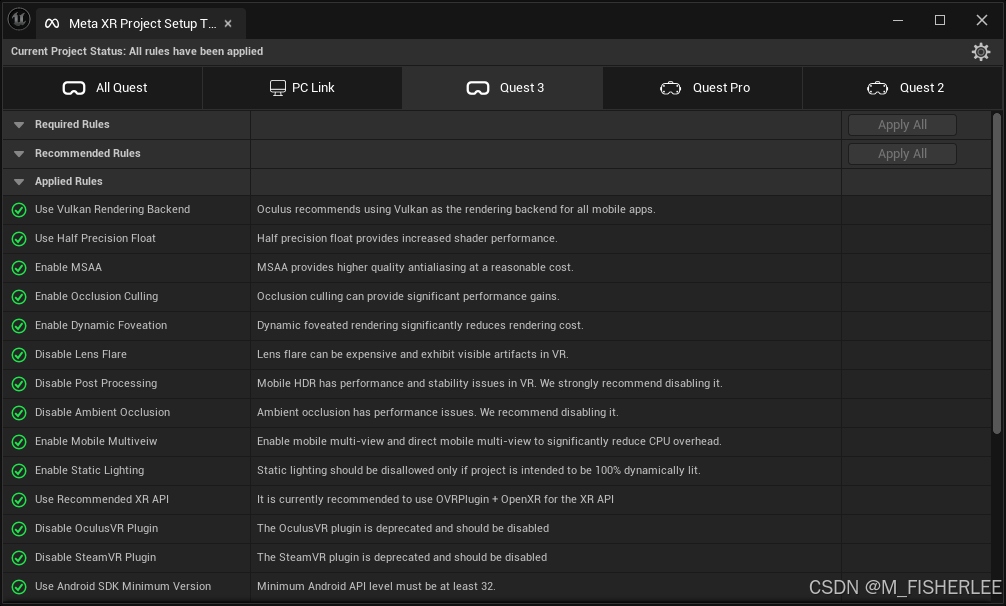This screenshot has height=606, width=1006.
Task: Switch to the PC Link tab
Action: coord(302,88)
